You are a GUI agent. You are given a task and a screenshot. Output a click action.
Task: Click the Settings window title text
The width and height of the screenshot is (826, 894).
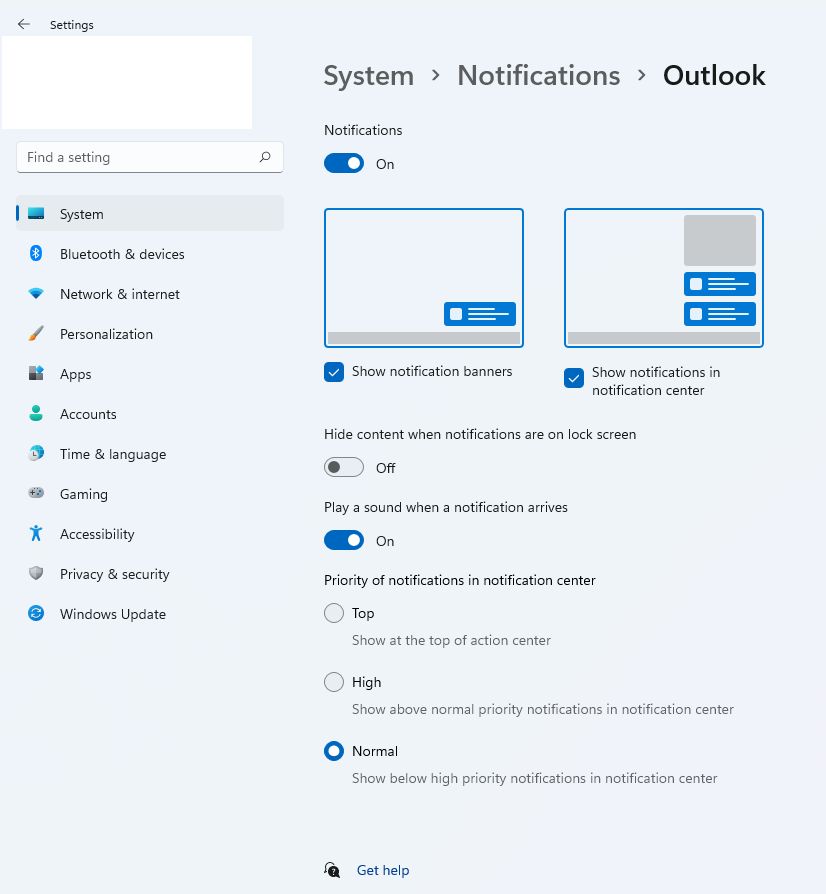point(72,25)
